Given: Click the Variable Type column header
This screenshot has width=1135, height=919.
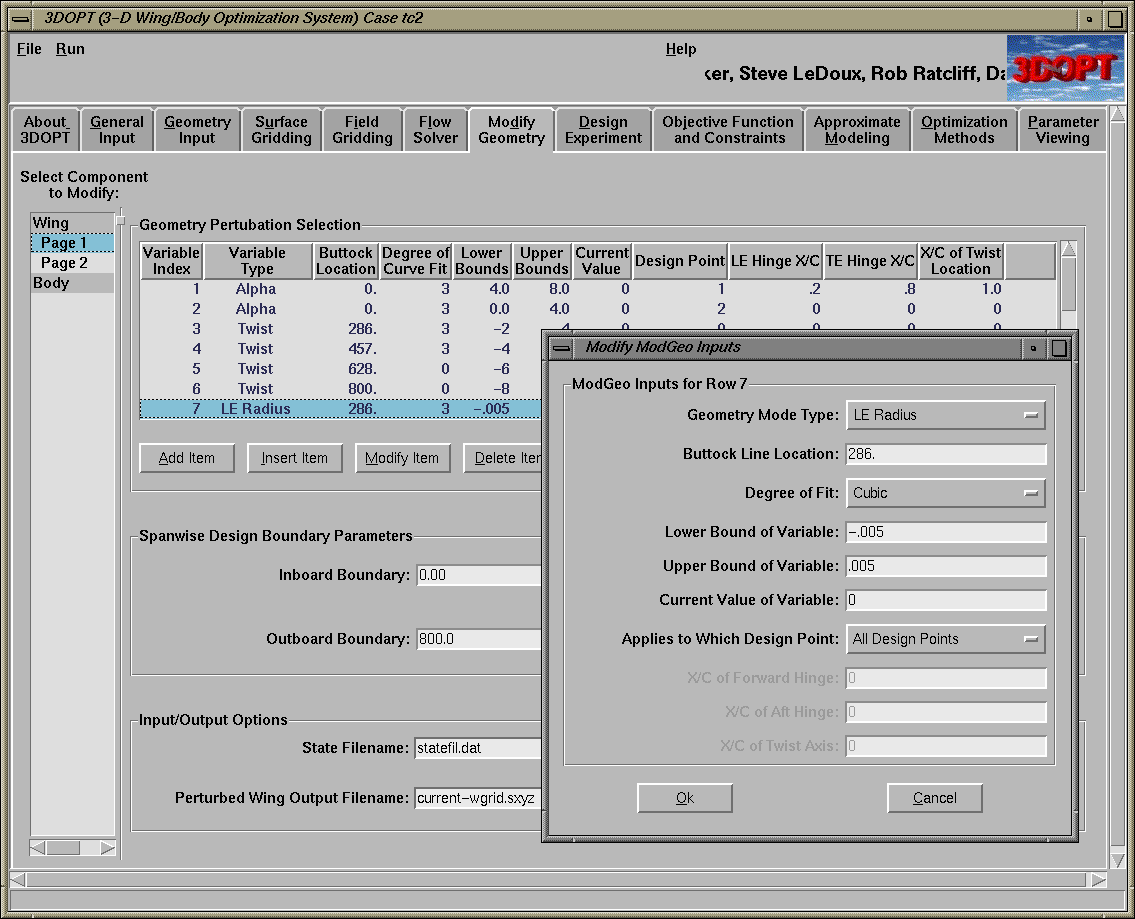Looking at the screenshot, I should pyautogui.click(x=258, y=261).
